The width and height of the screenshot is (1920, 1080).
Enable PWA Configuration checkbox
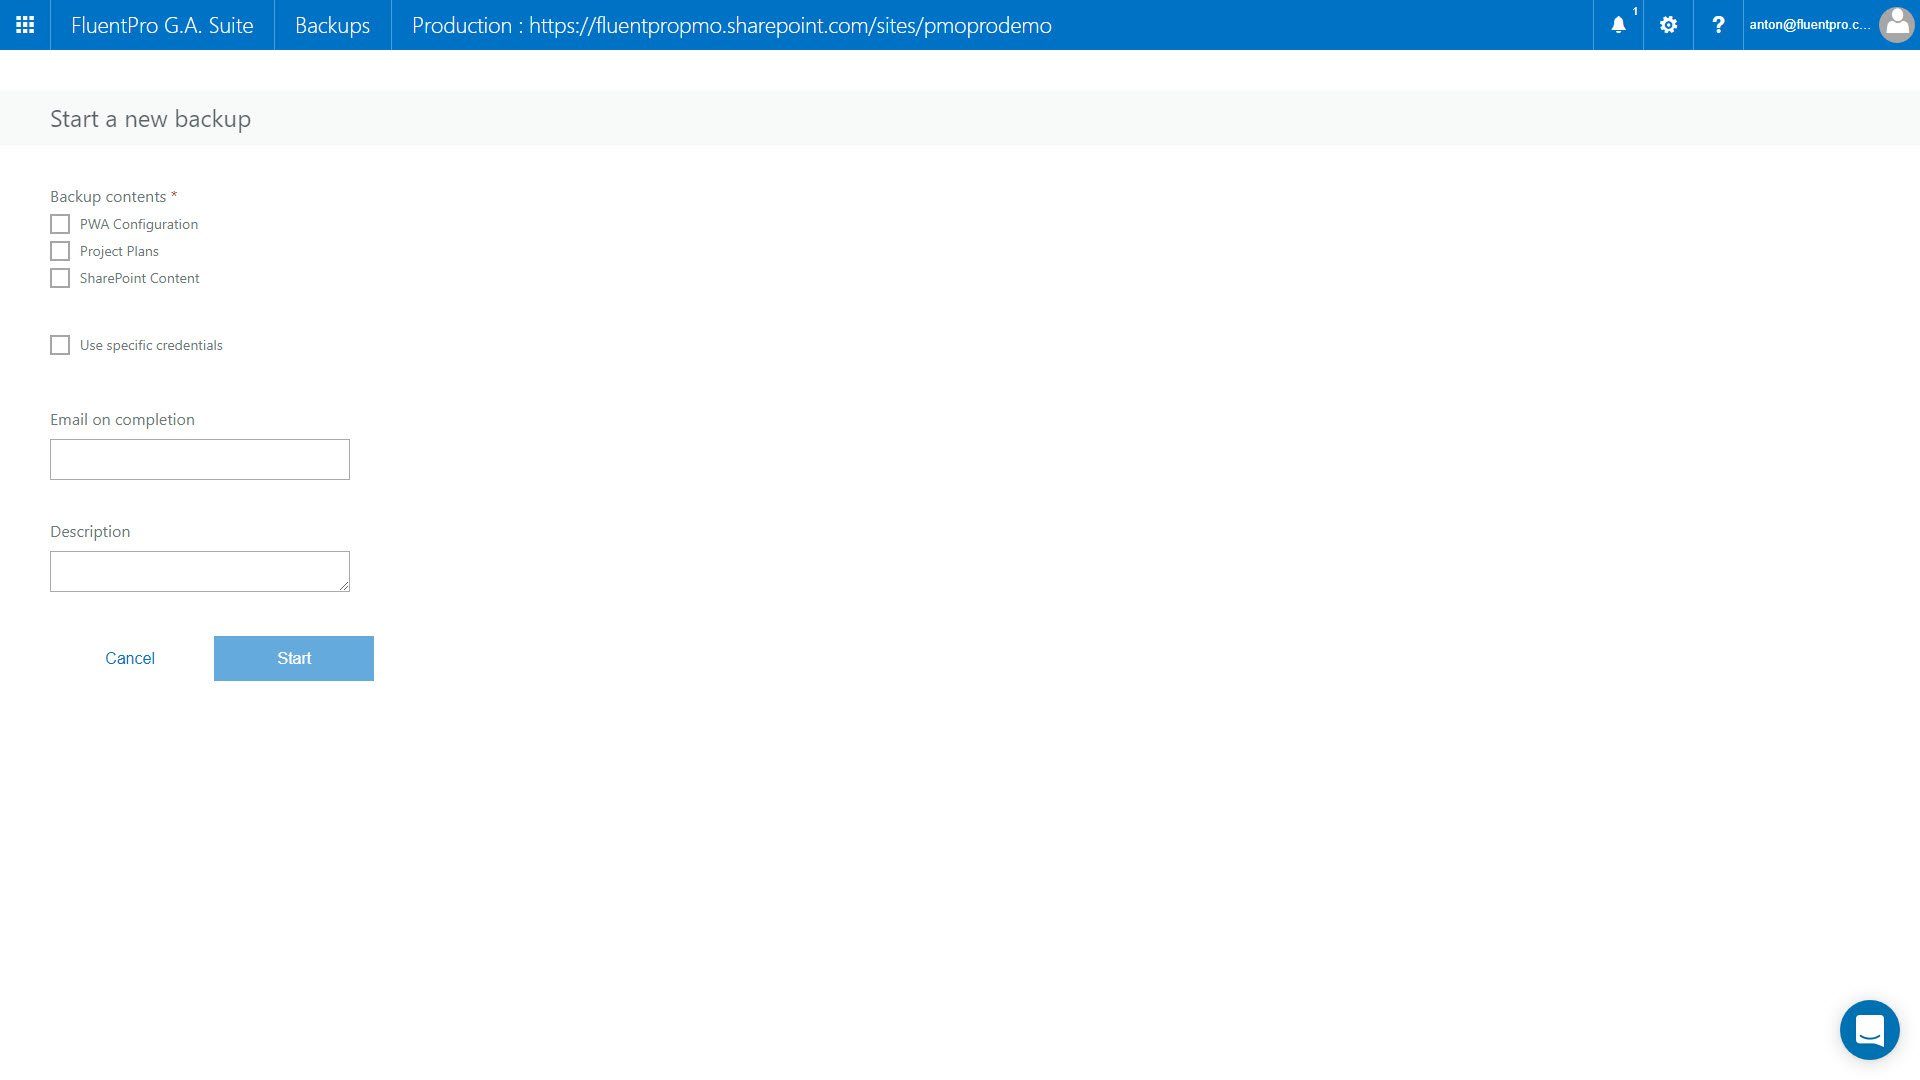[60, 224]
